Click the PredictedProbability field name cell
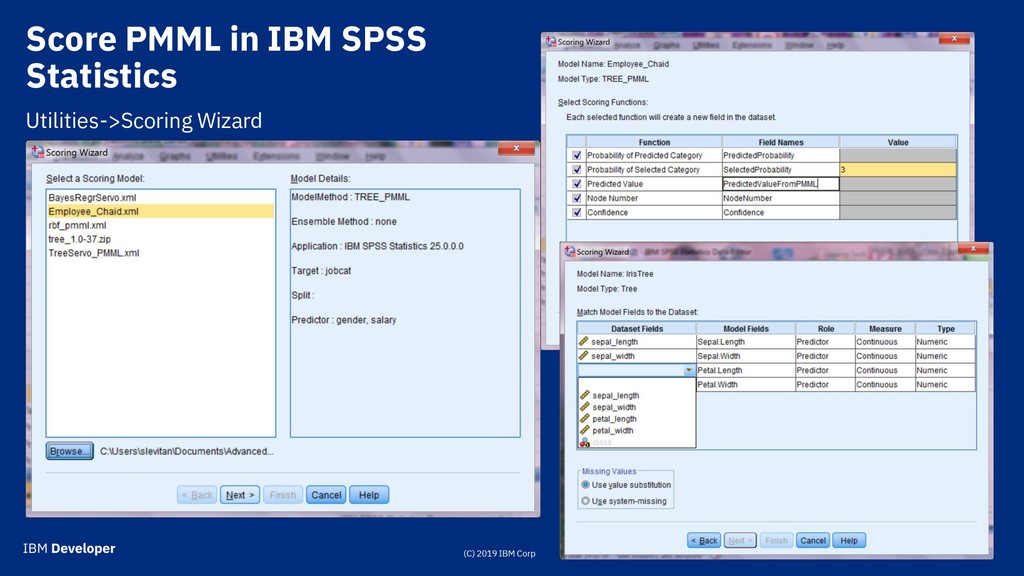 (780, 155)
